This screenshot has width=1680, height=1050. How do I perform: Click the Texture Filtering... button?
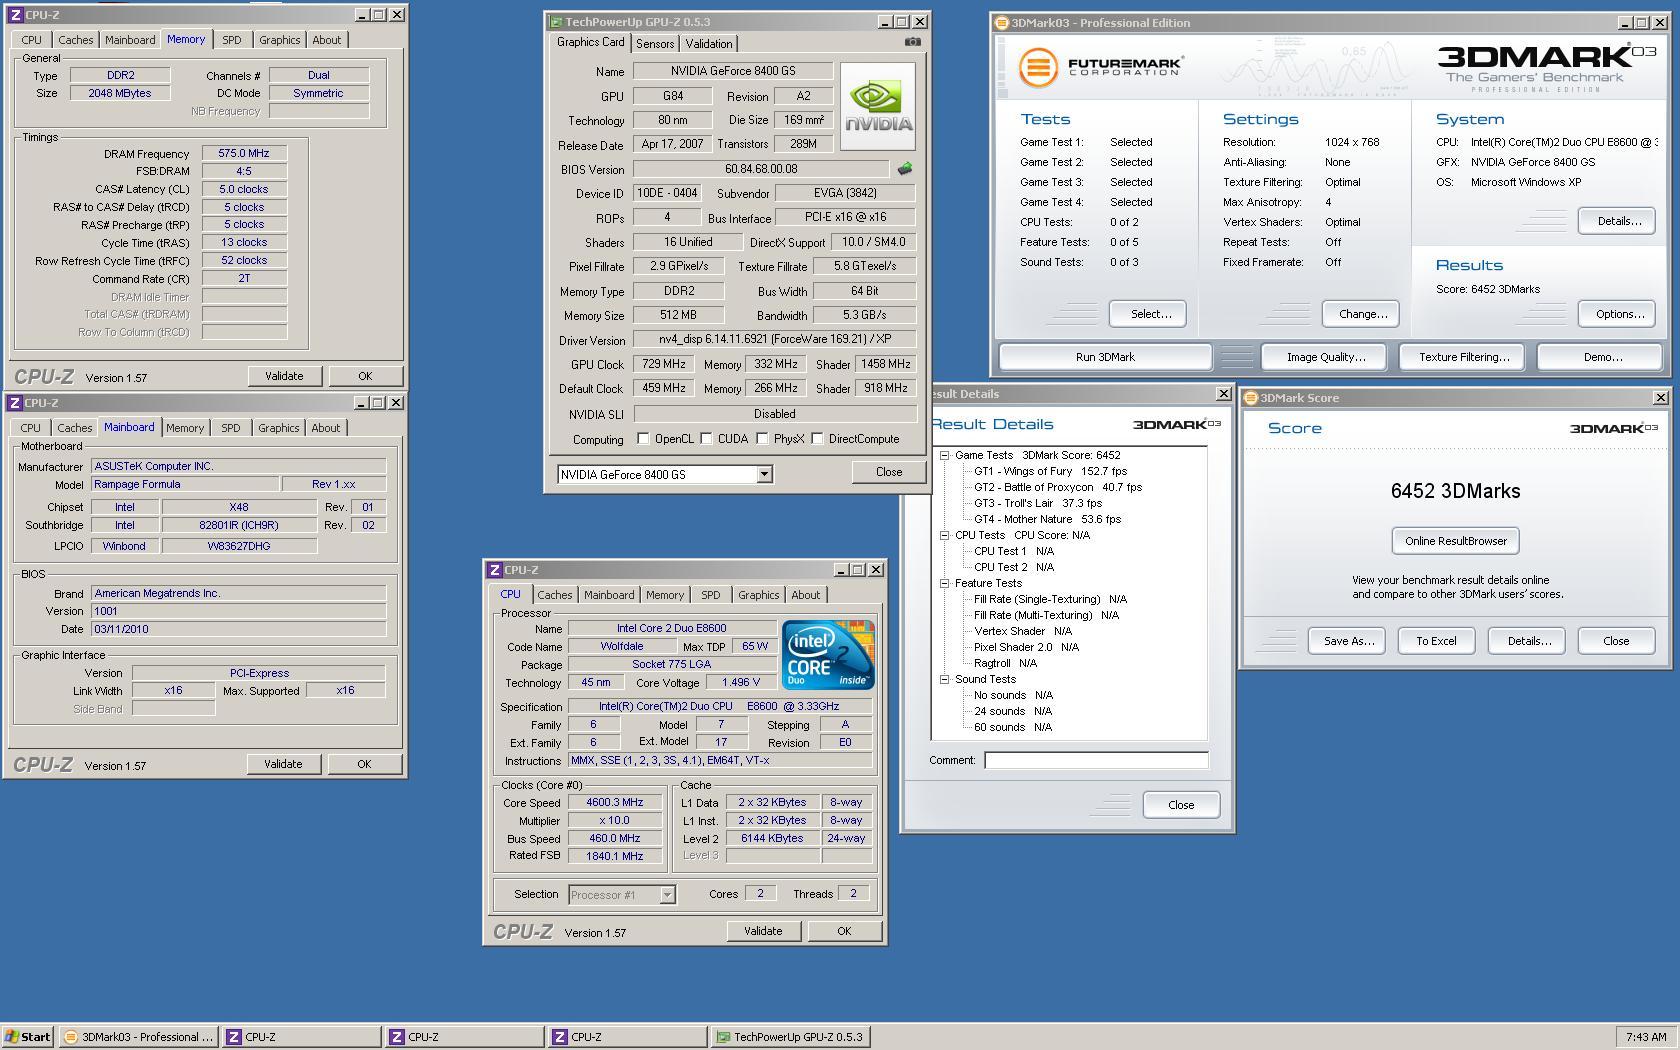coord(1464,357)
